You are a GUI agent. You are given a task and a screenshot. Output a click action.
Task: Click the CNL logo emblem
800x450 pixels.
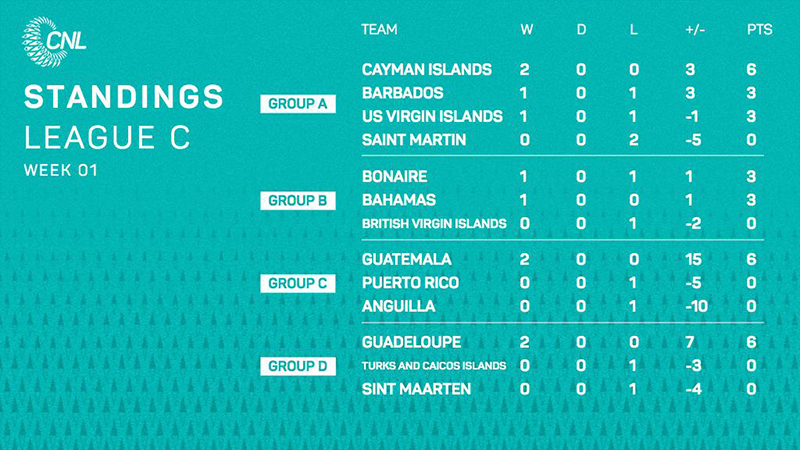tap(54, 41)
